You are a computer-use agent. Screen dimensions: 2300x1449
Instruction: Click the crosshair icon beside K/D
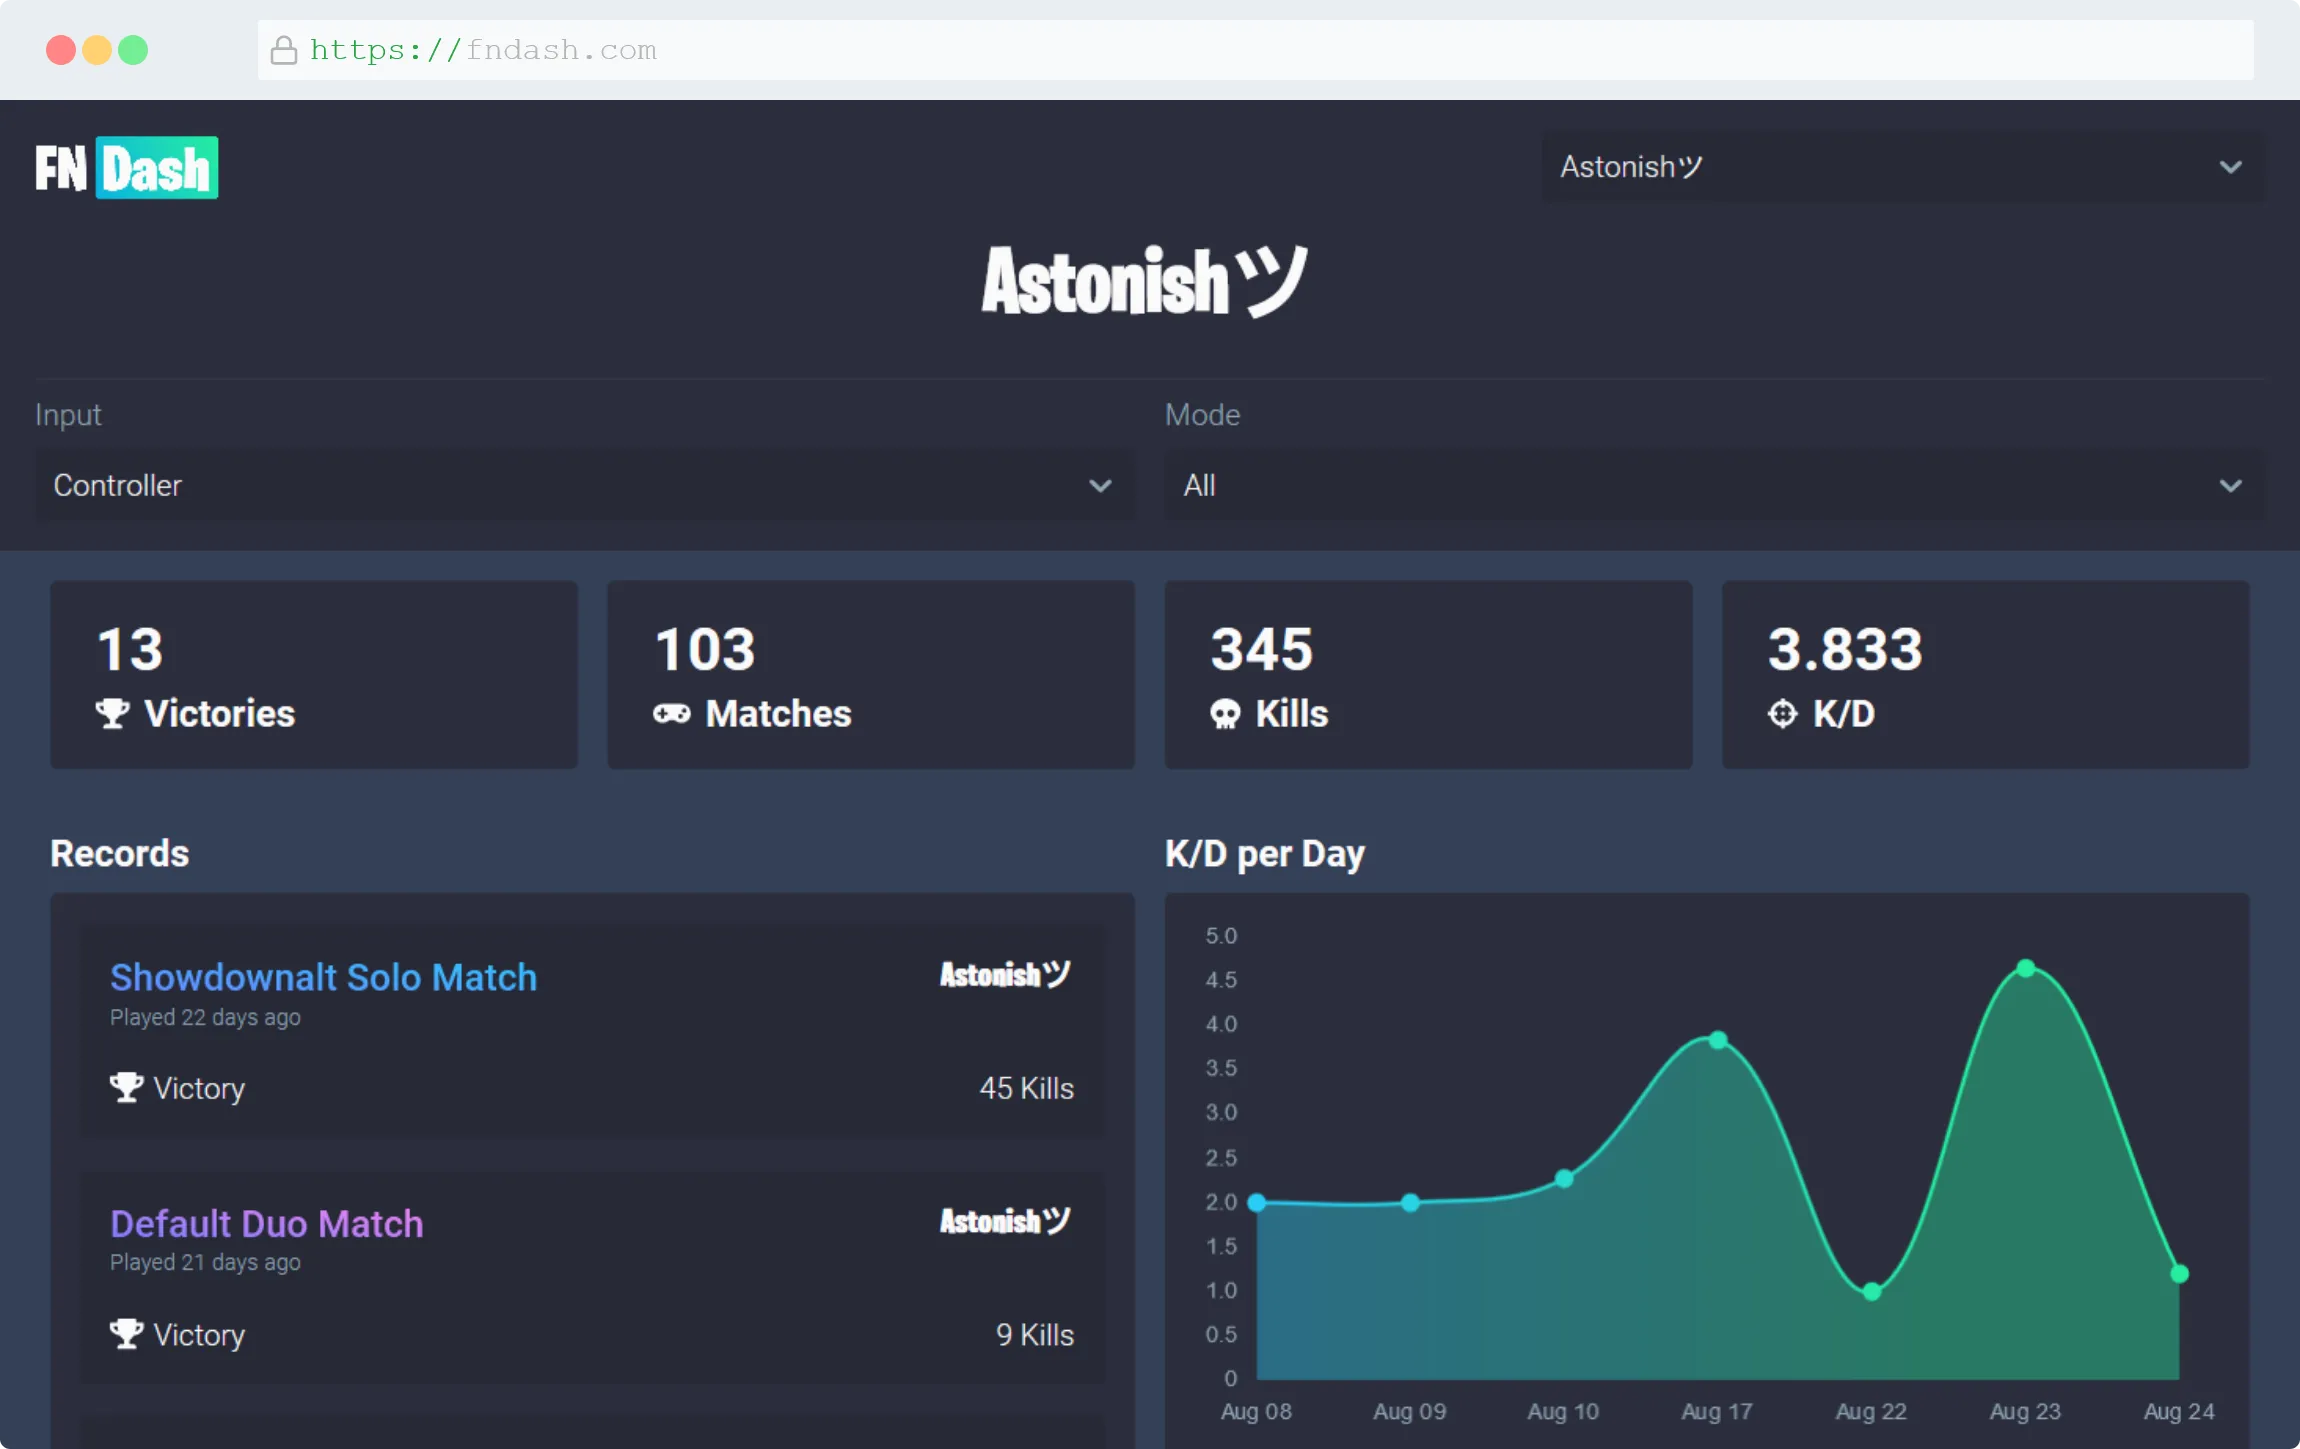tap(1782, 714)
